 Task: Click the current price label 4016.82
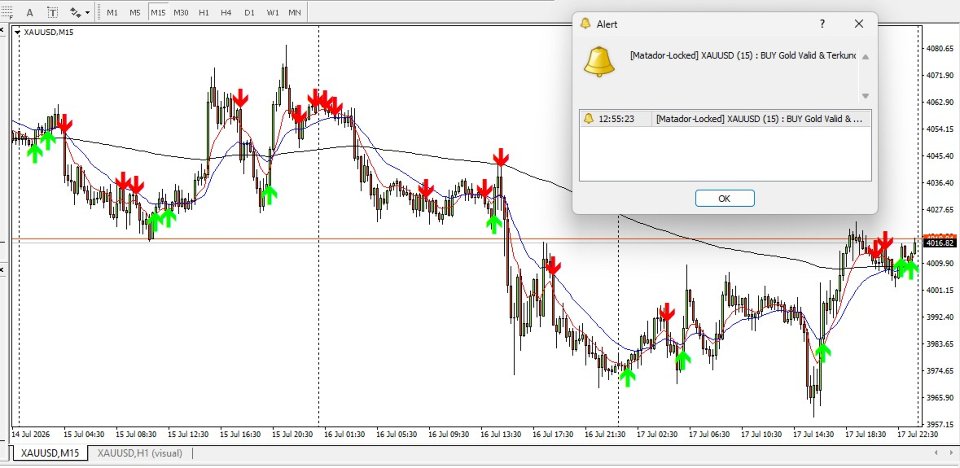point(940,243)
